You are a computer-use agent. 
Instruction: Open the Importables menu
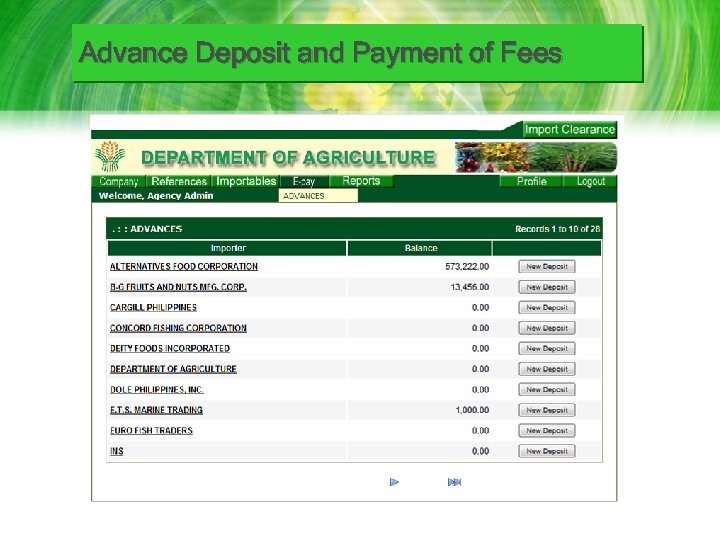[x=246, y=181]
